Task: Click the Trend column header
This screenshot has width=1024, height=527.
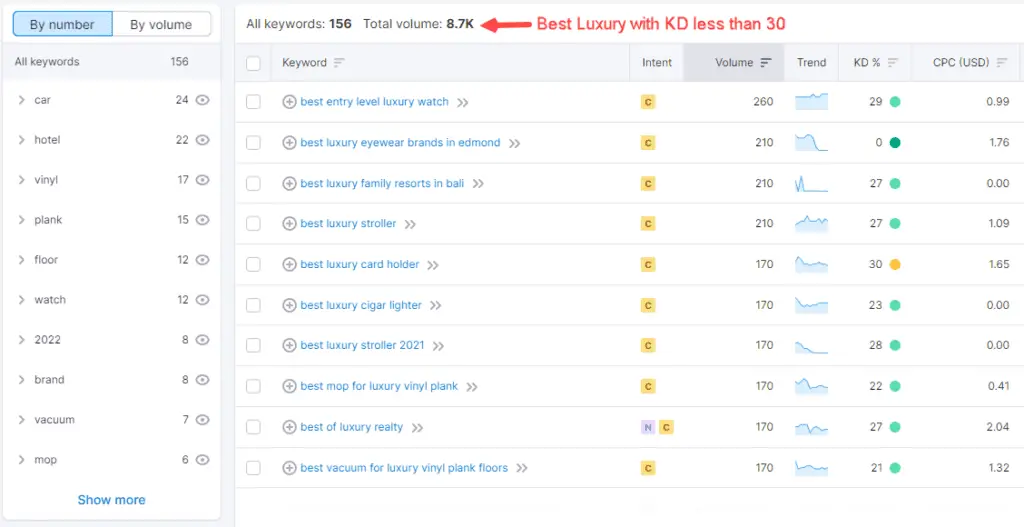Action: tap(811, 63)
